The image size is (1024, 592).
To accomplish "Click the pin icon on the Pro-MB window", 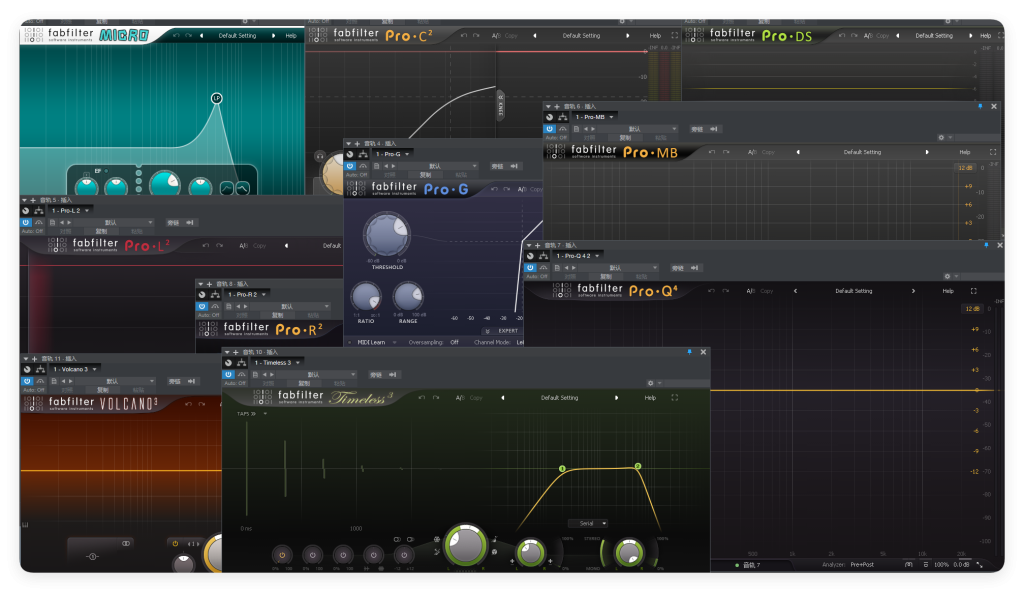I will coord(980,107).
